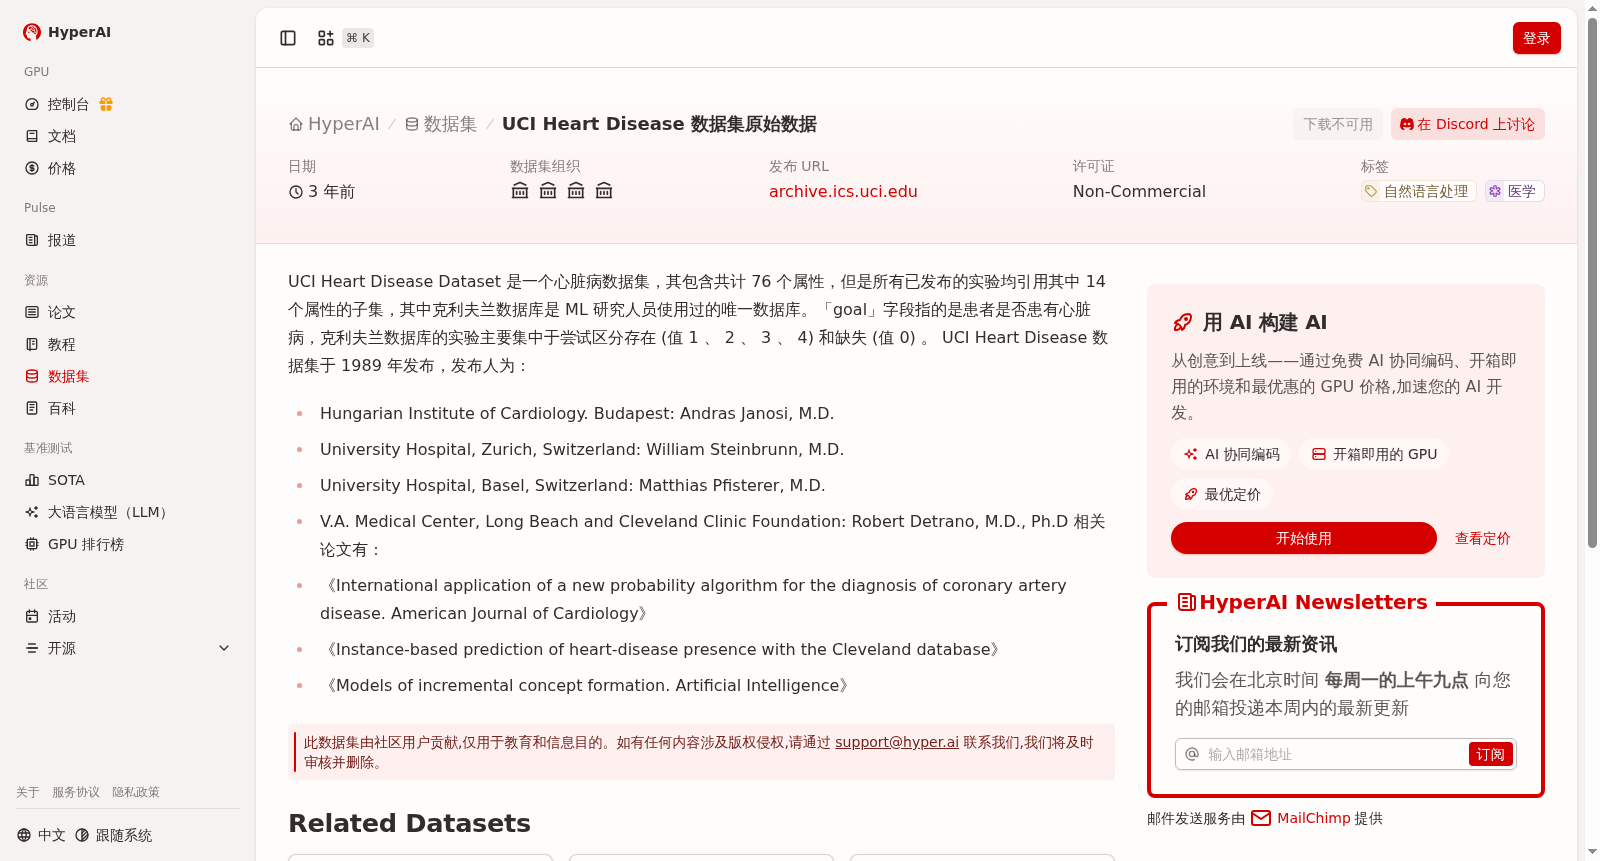Click the 自然语言处理 tag

1417,191
